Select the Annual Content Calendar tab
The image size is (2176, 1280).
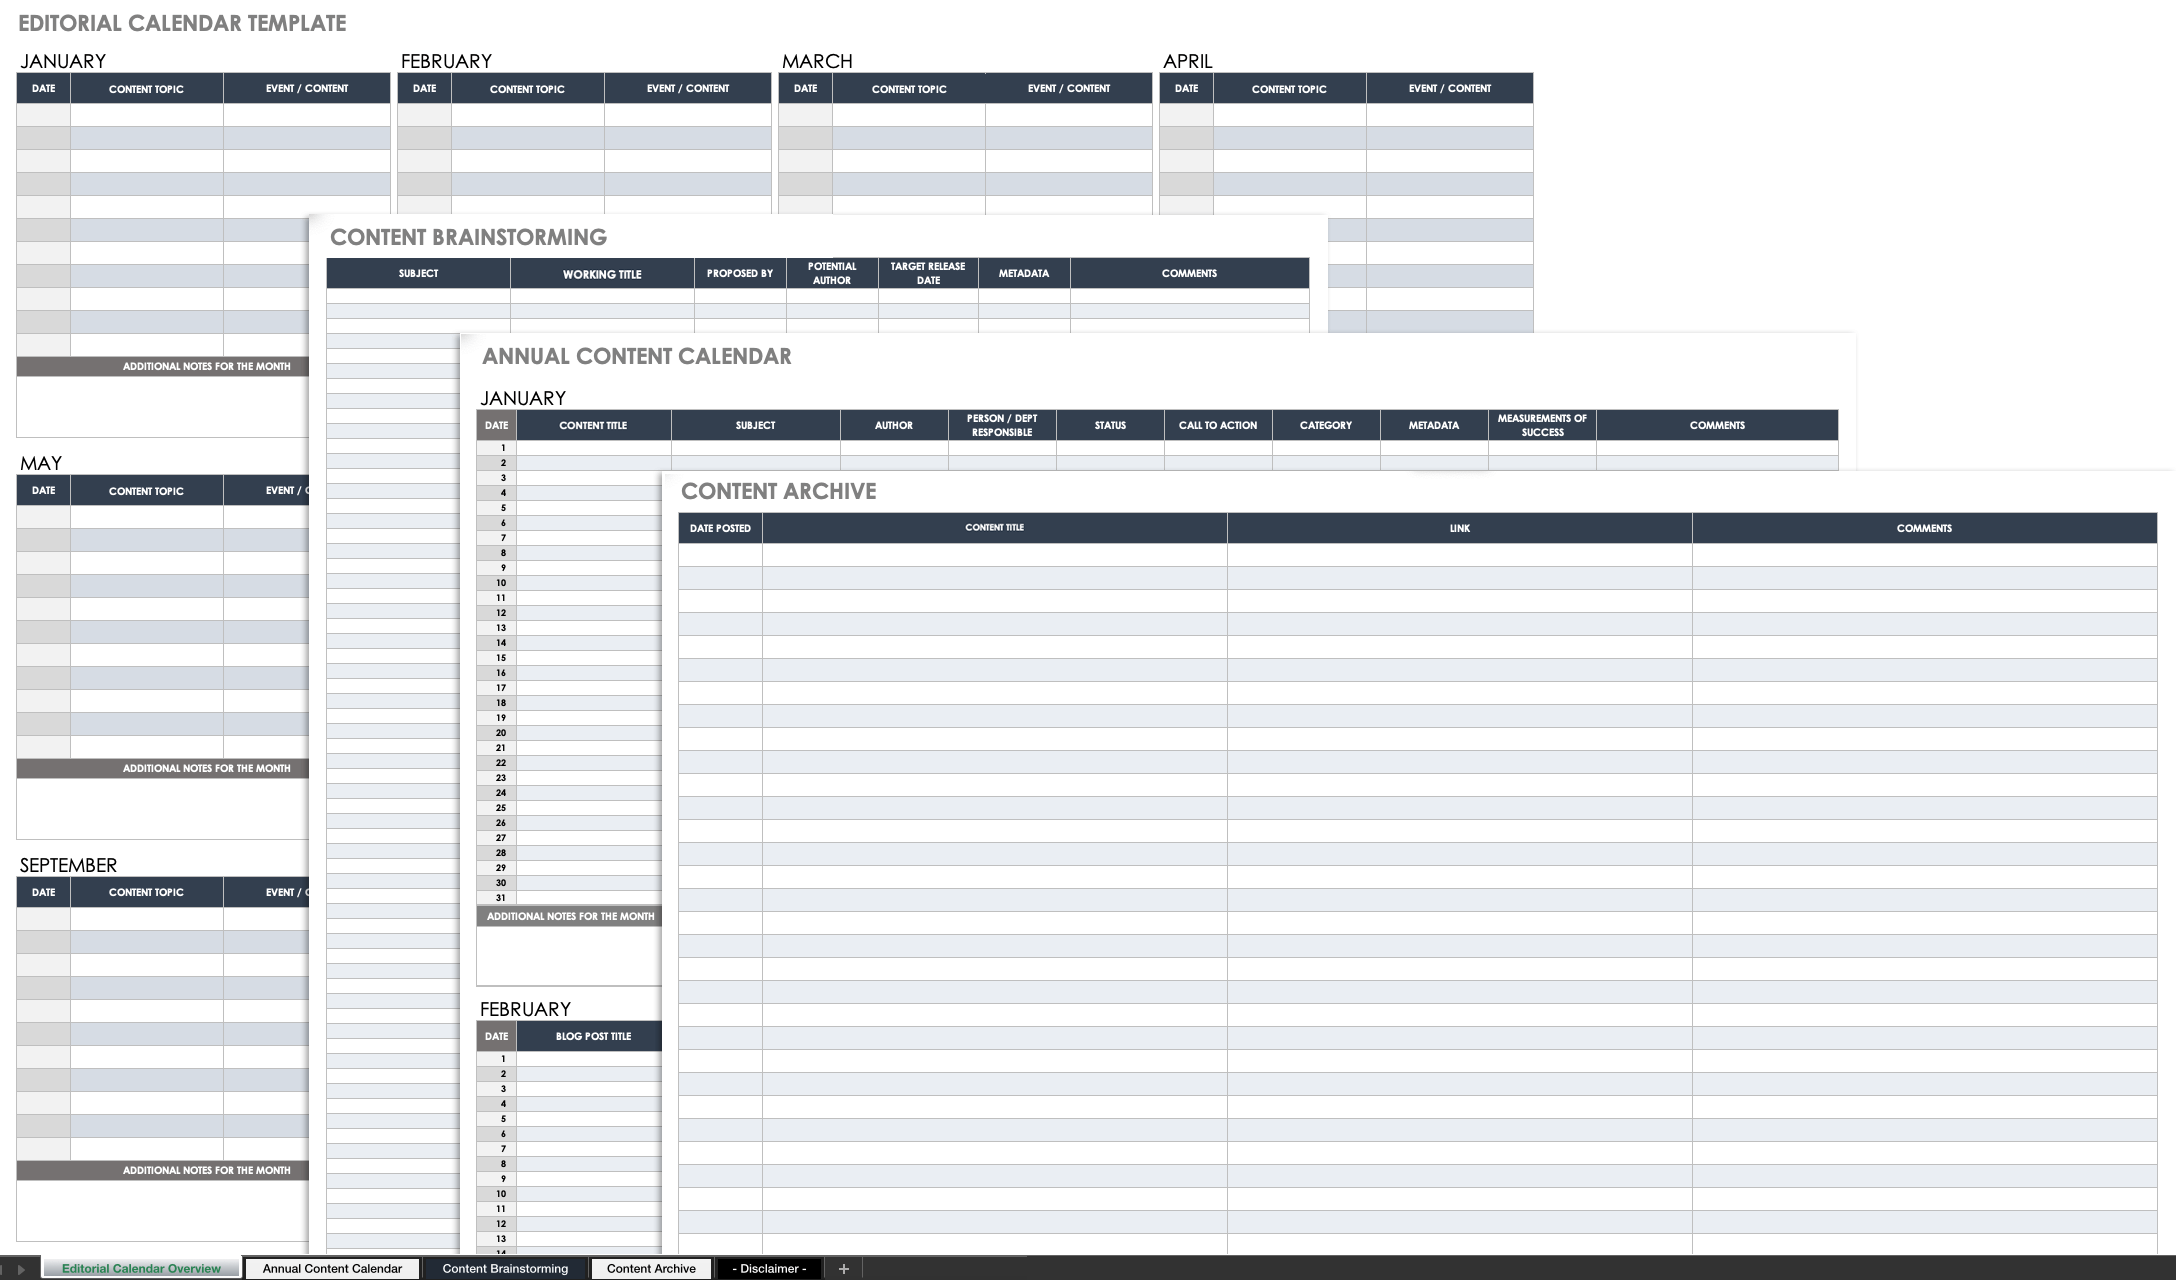coord(332,1268)
